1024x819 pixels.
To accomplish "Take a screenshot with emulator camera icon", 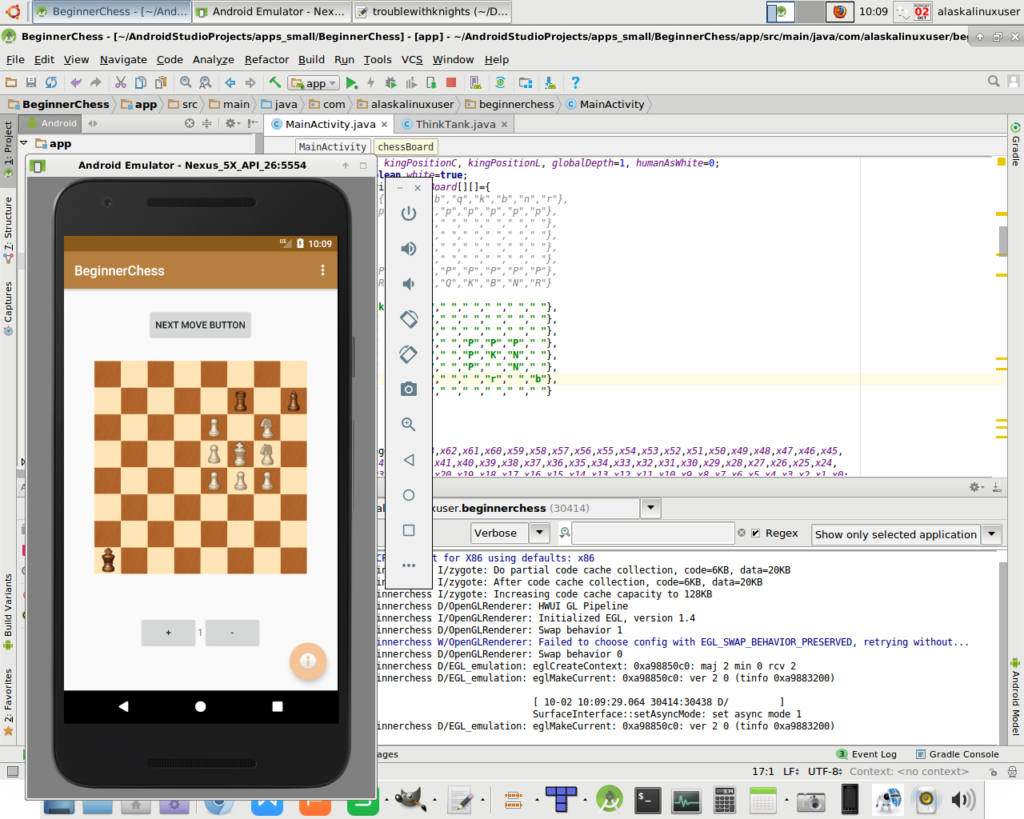I will pos(408,389).
